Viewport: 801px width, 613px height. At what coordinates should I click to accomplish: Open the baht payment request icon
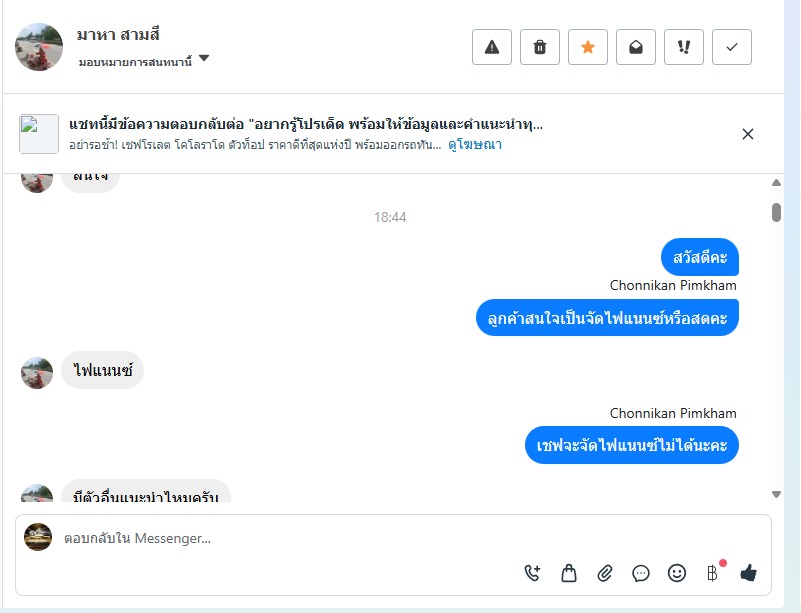pos(713,573)
